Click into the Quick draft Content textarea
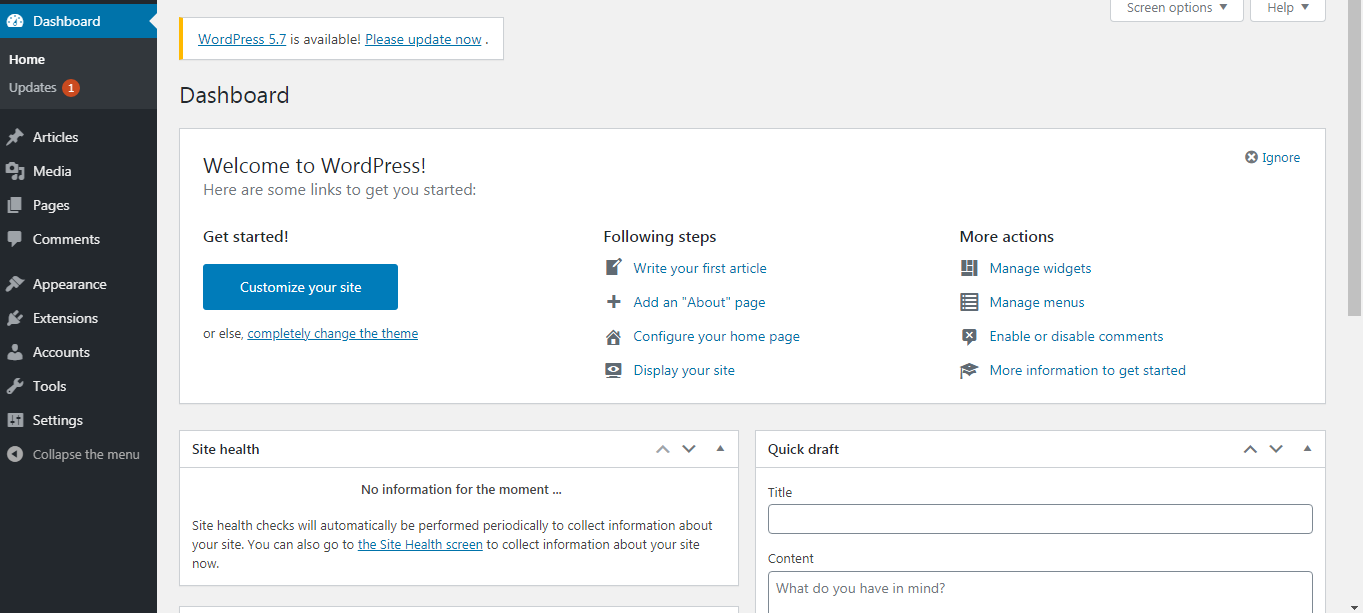1363x613 pixels. pos(1040,592)
